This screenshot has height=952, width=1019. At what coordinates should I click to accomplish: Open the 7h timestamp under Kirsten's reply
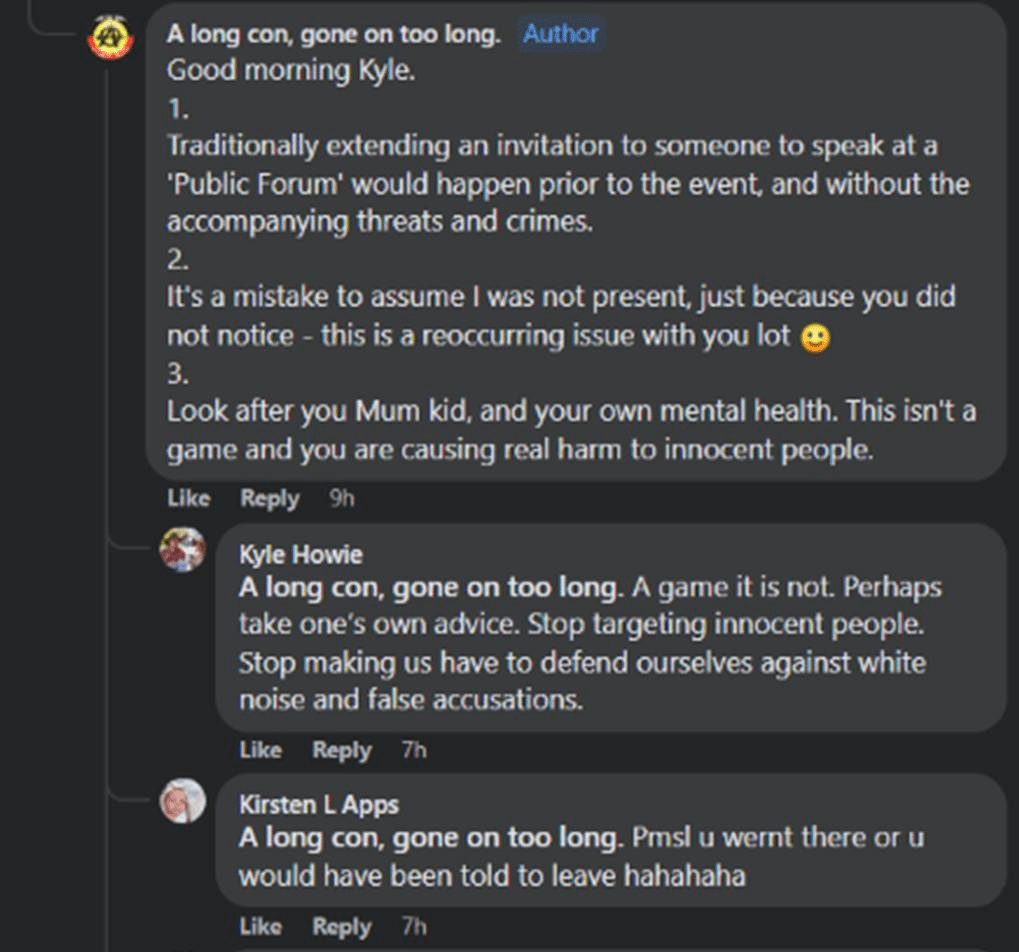[414, 926]
